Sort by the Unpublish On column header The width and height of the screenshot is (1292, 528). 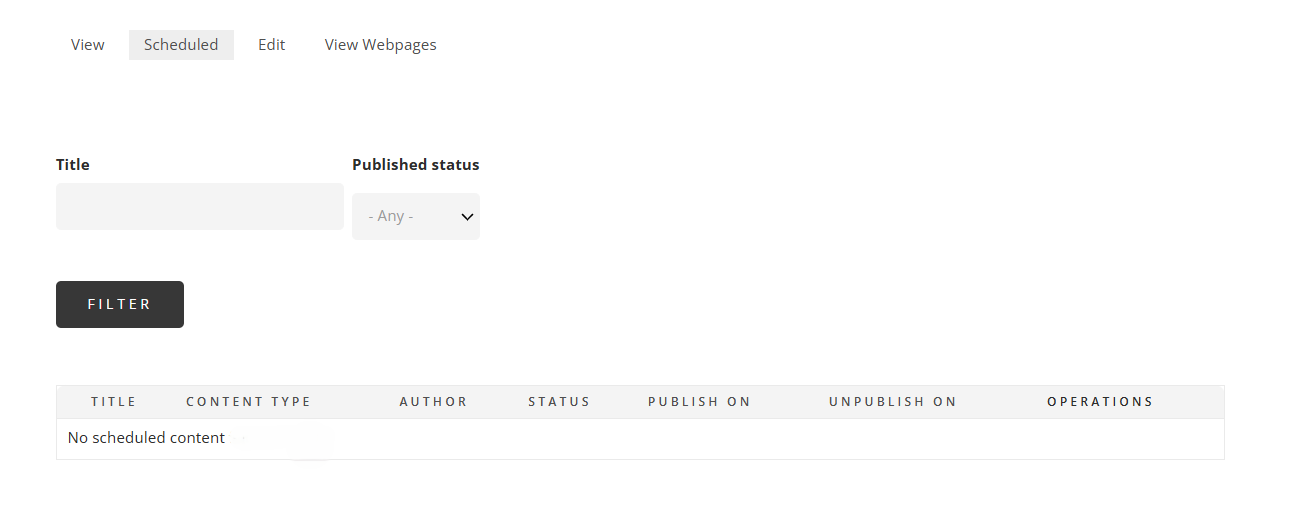893,402
